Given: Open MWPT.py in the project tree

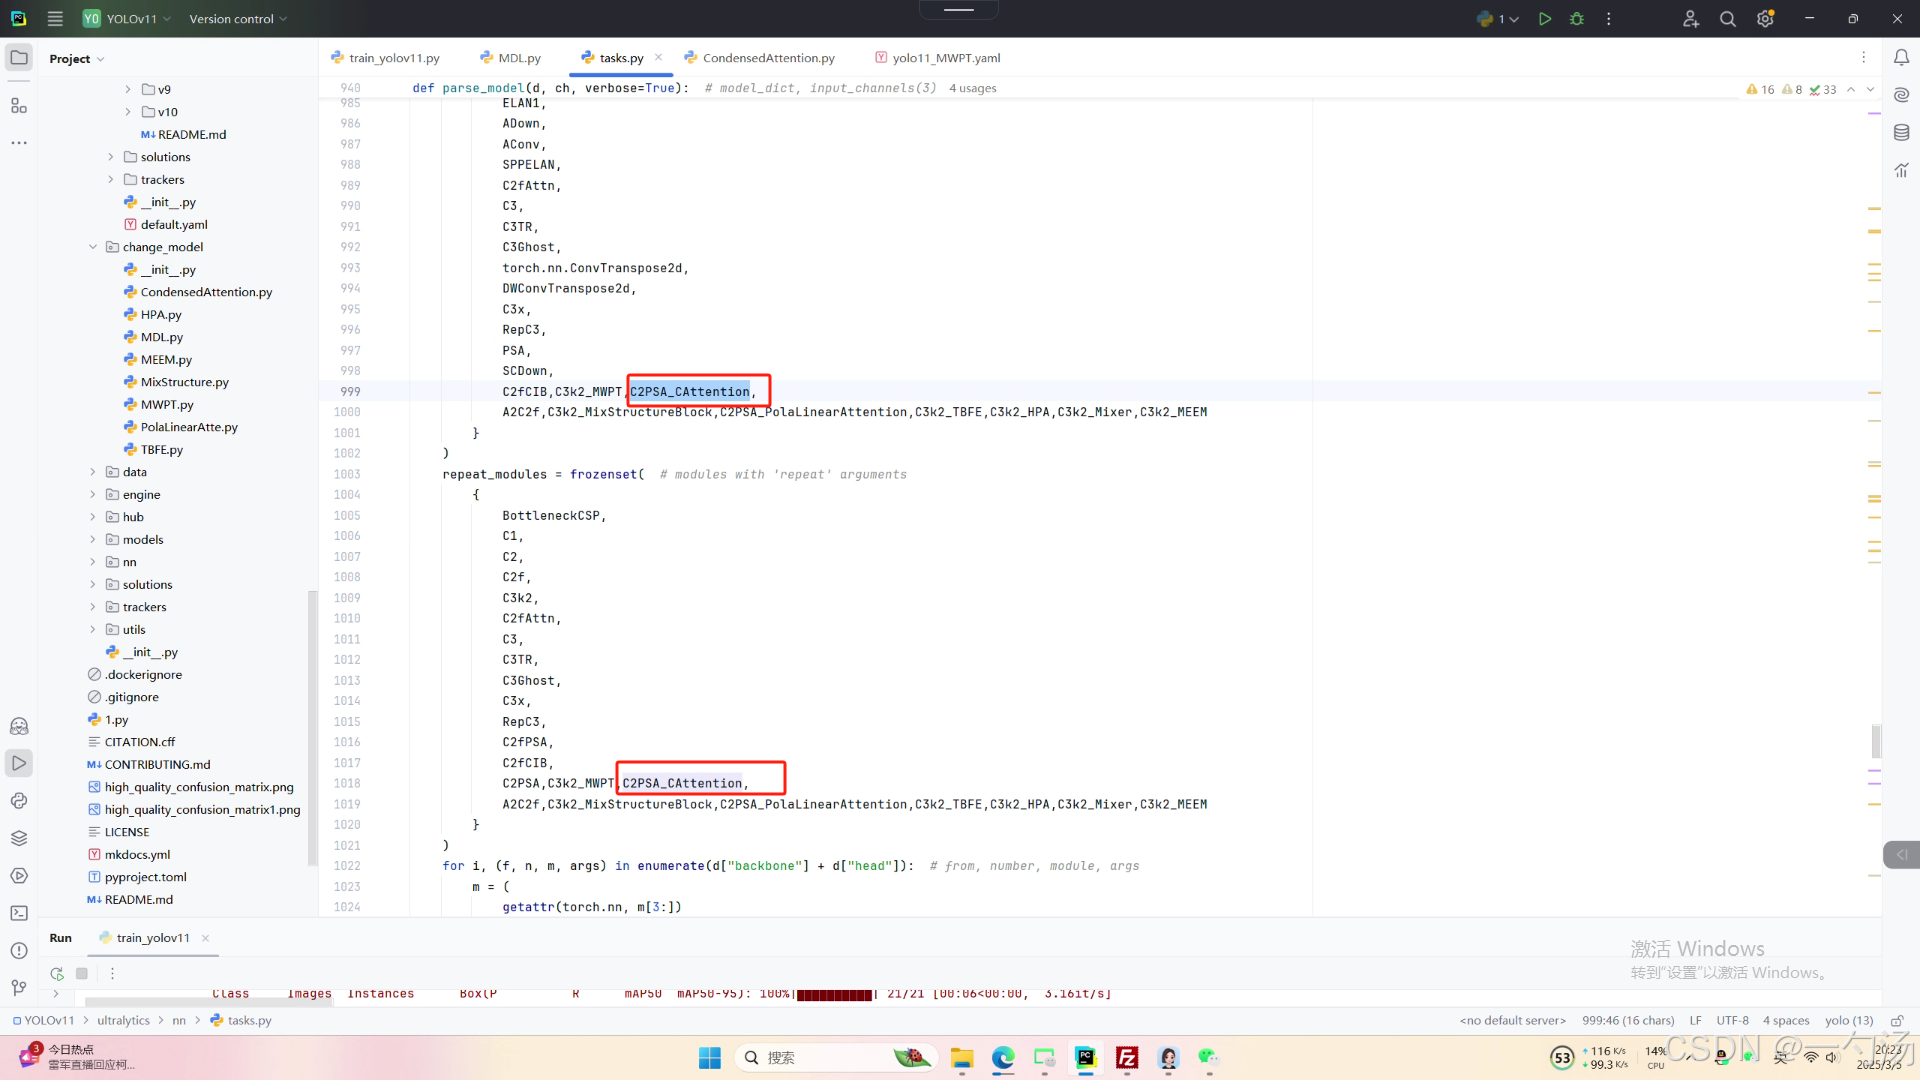Looking at the screenshot, I should pos(167,405).
